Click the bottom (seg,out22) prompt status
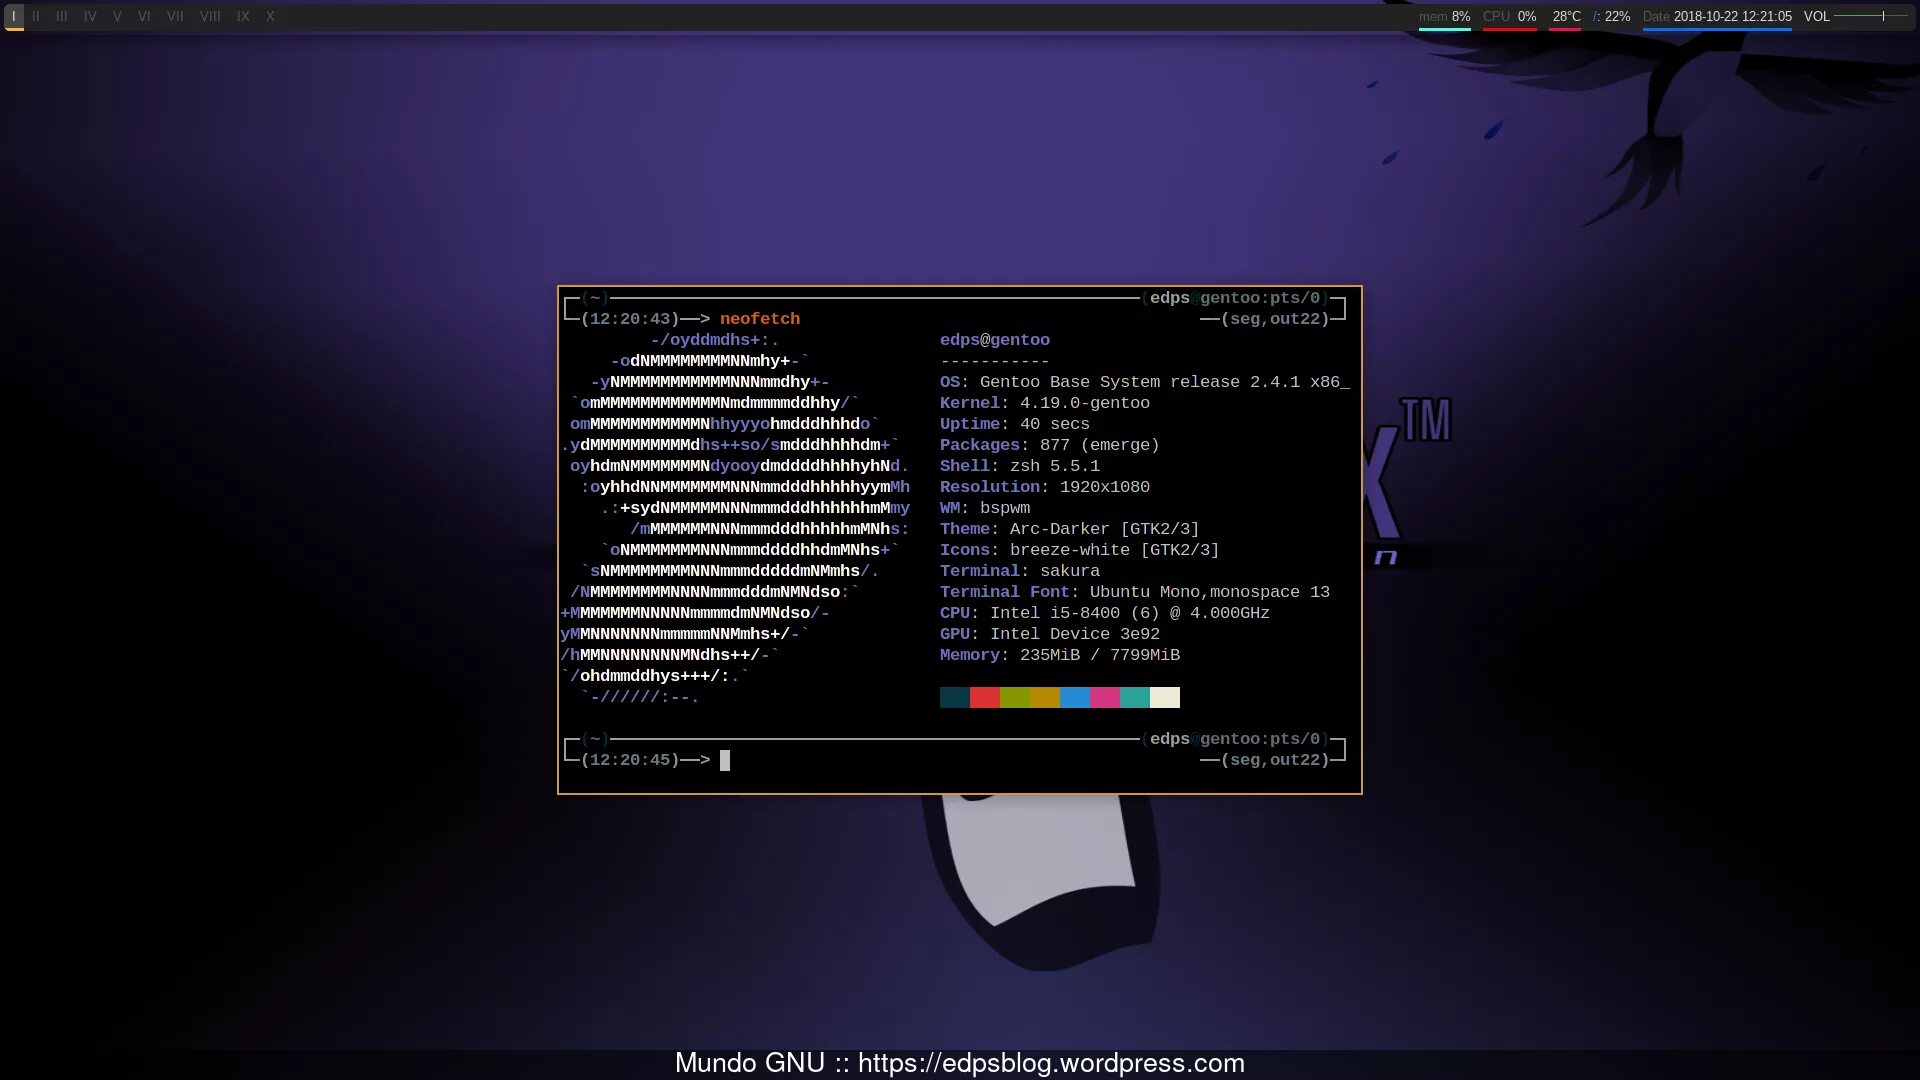Viewport: 1920px width, 1080px height. point(1275,760)
